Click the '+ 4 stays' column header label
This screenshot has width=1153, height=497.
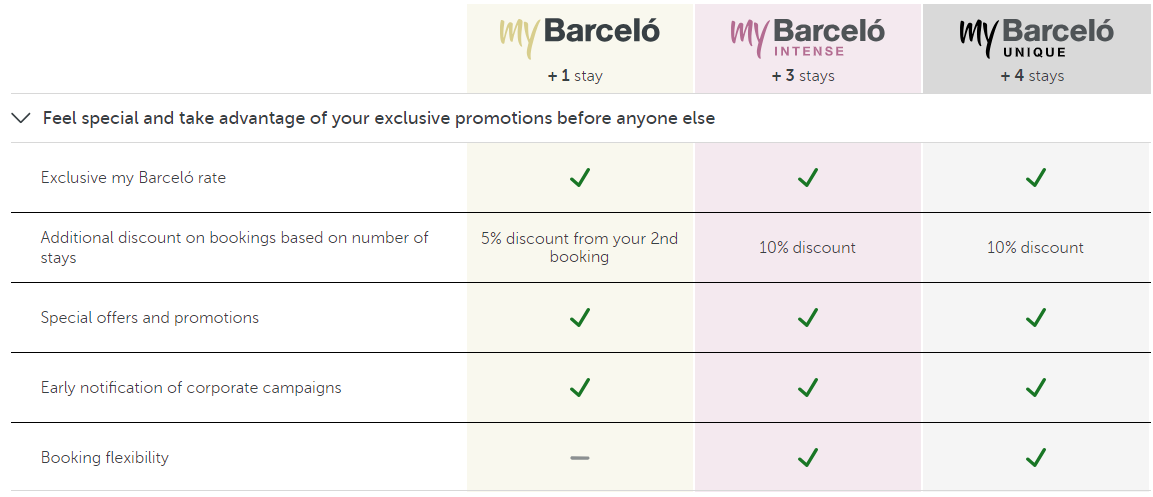click(x=1032, y=76)
